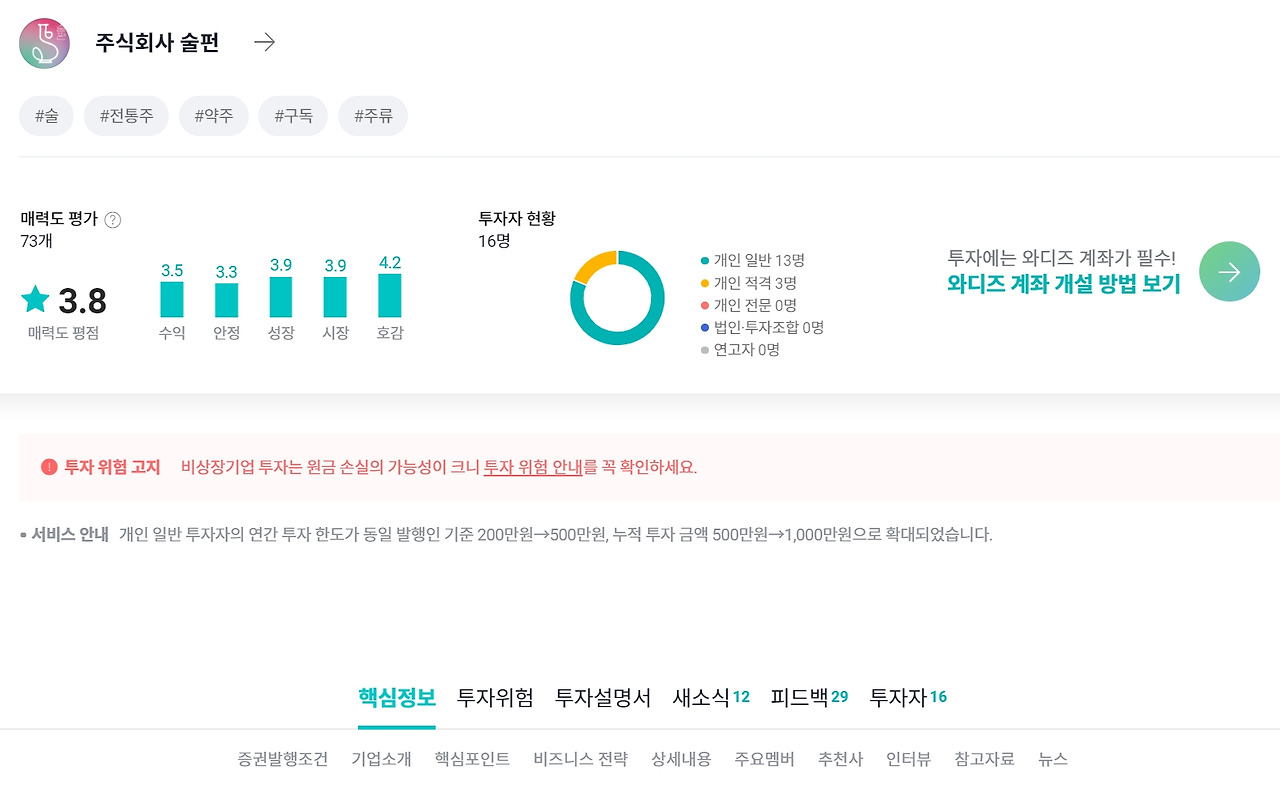The width and height of the screenshot is (1280, 789).
Task: Click the 호감 score bar rated 4.2
Action: [x=389, y=297]
